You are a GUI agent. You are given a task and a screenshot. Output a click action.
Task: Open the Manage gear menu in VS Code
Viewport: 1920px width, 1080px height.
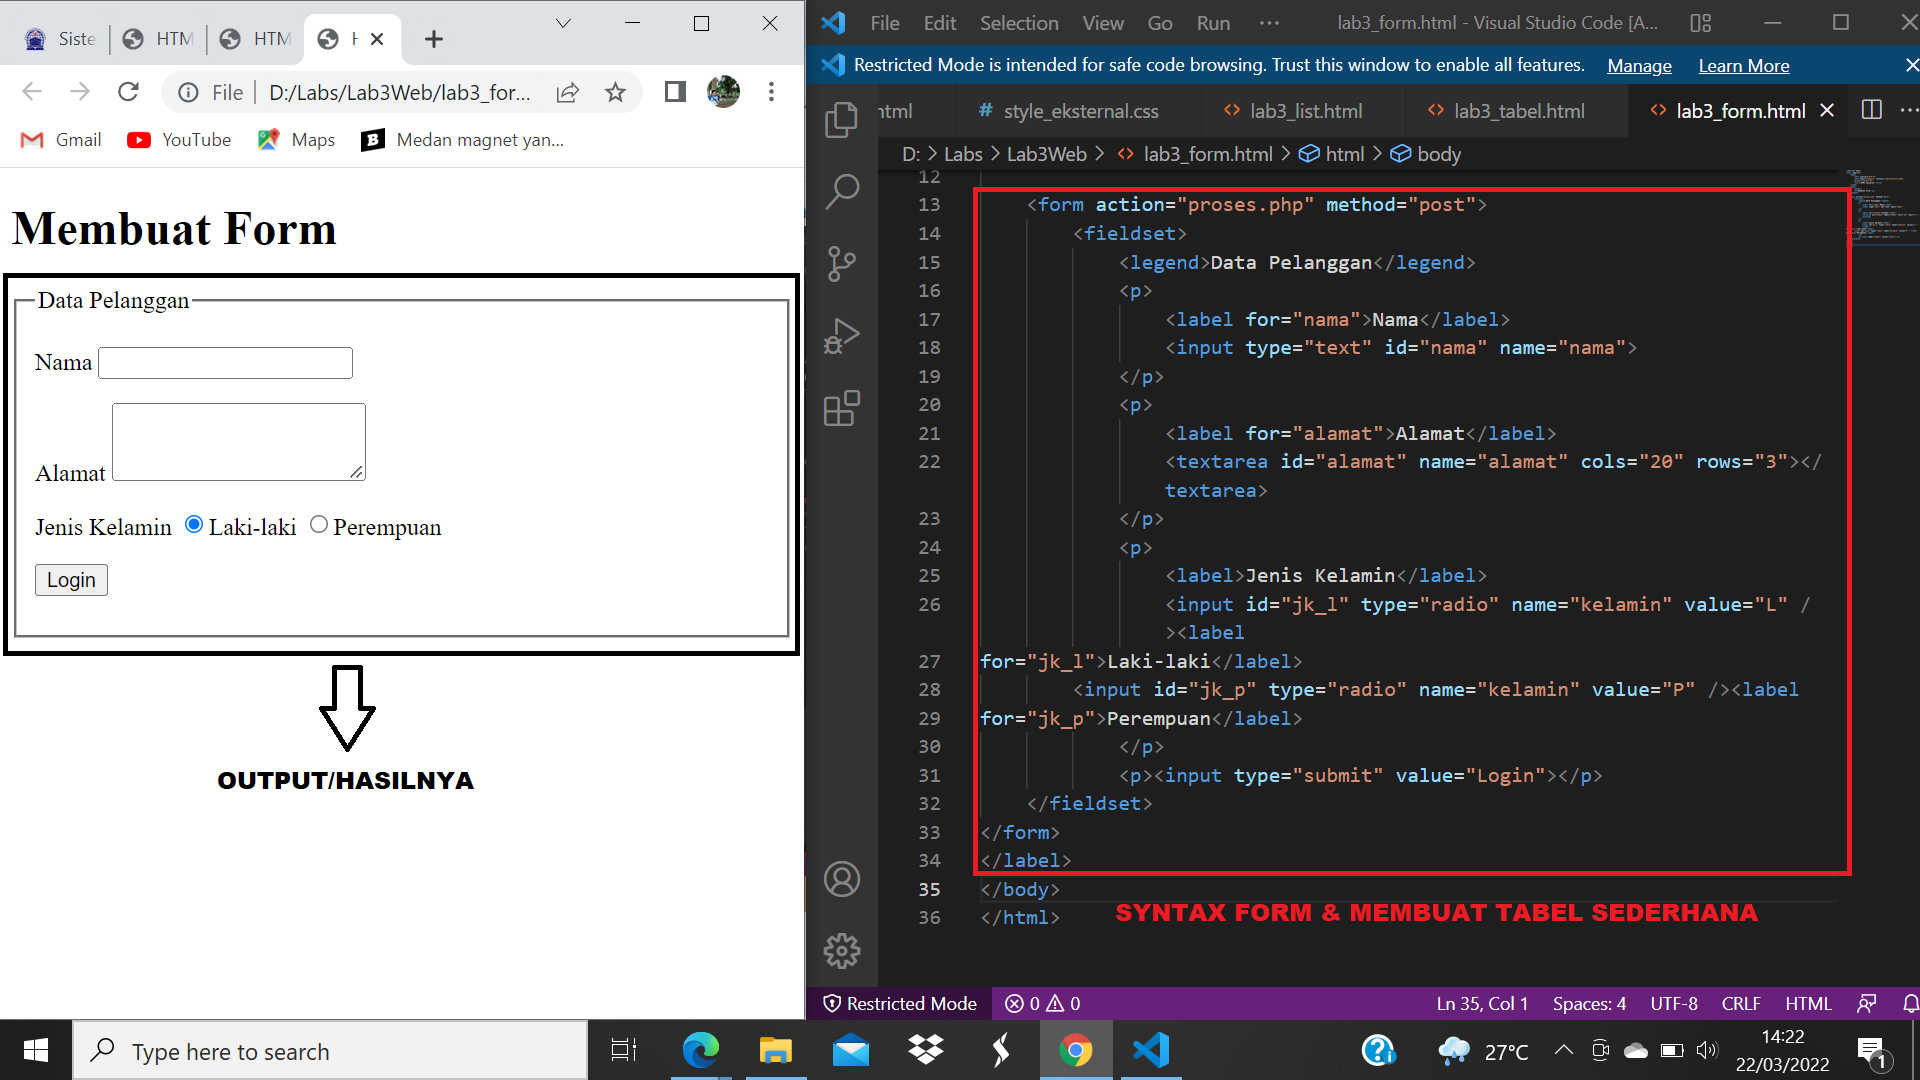pos(843,951)
